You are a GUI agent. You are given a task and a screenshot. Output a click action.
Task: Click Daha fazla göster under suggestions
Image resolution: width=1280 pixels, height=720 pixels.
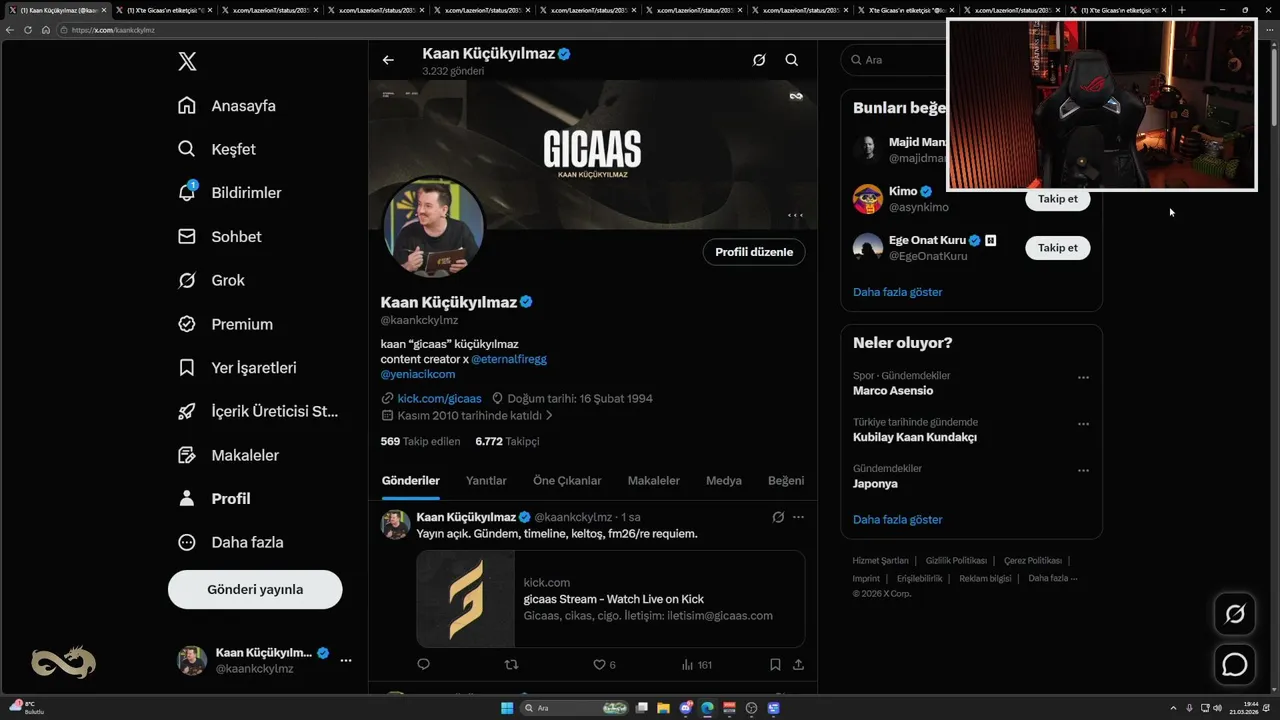[x=897, y=292]
